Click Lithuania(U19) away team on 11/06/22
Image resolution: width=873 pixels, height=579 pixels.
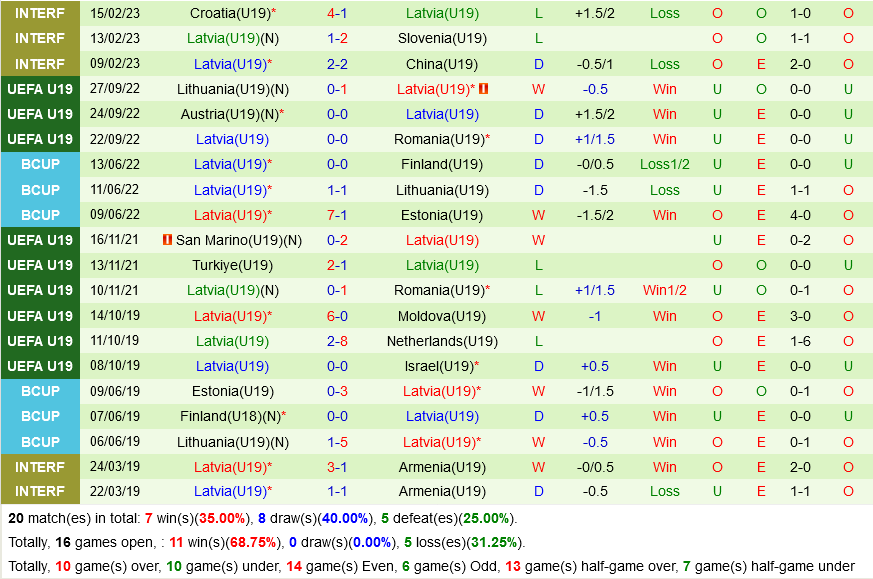(442, 190)
